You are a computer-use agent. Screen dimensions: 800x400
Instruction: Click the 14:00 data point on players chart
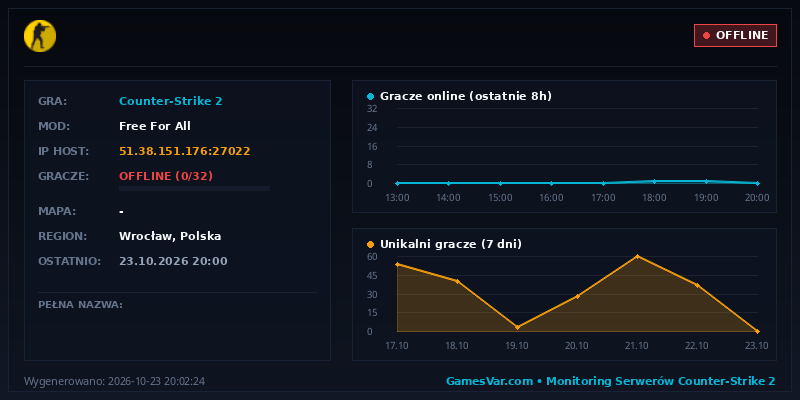click(x=448, y=183)
